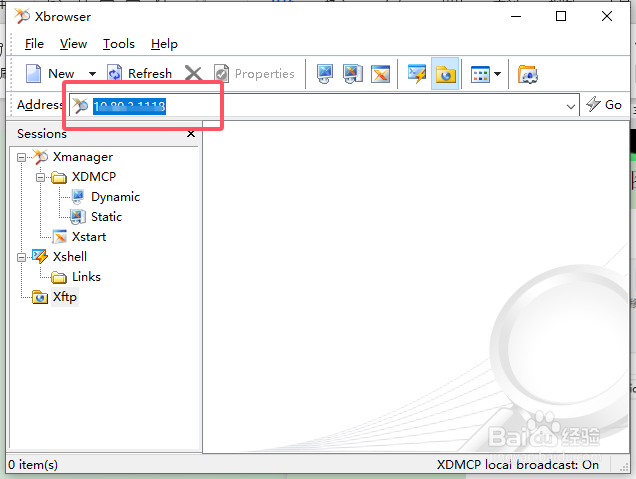Click the Xmanager icon in the tree
Screen dimensions: 636x479
coord(40,157)
